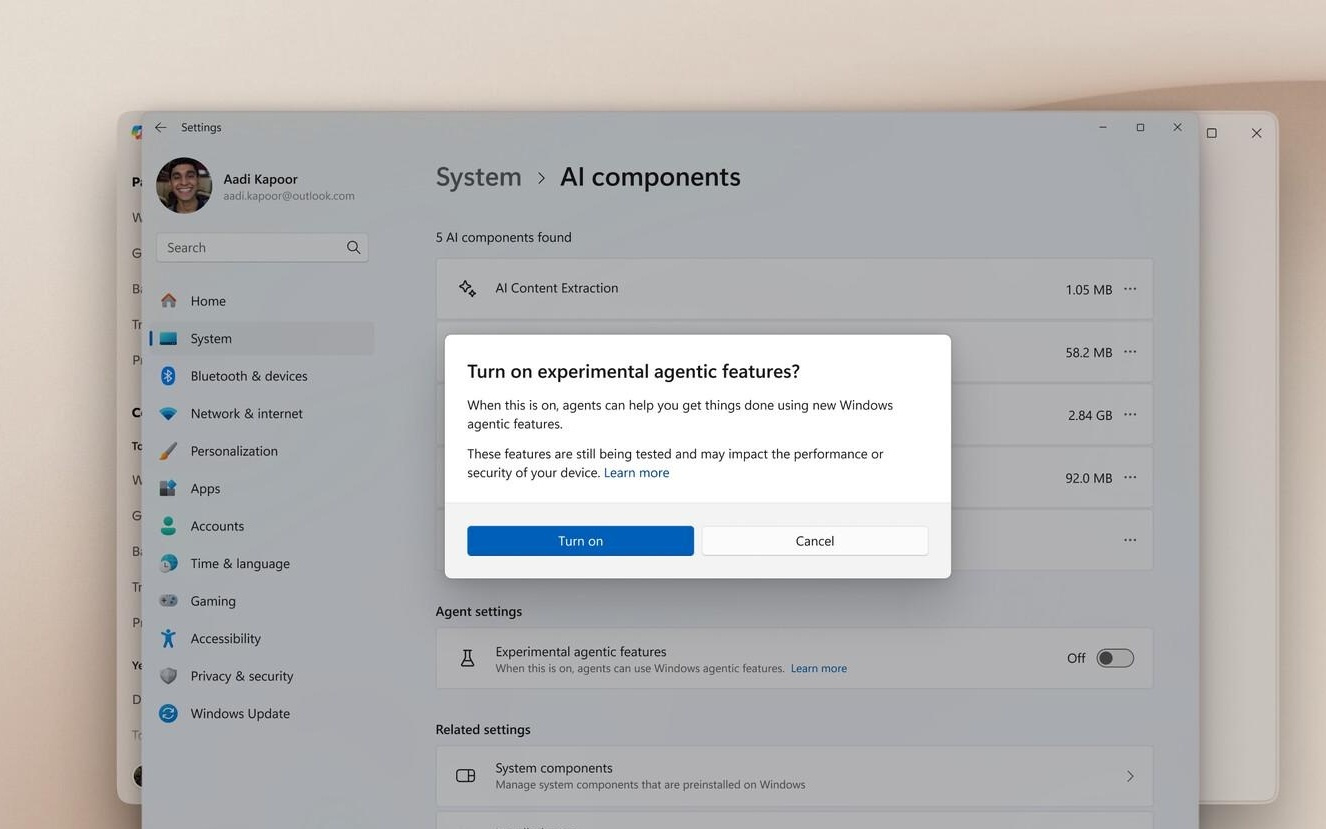
Task: Open more options for AI Content Extraction
Action: click(1129, 289)
